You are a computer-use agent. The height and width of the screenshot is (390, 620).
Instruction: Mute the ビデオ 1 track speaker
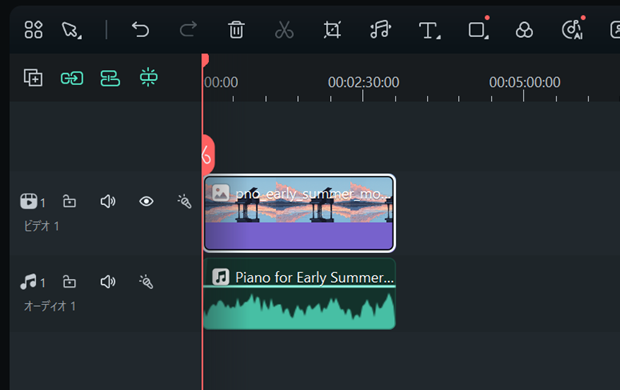pyautogui.click(x=108, y=202)
